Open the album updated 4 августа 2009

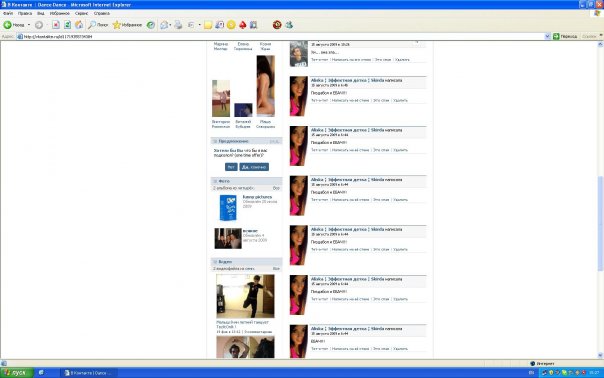pos(228,238)
